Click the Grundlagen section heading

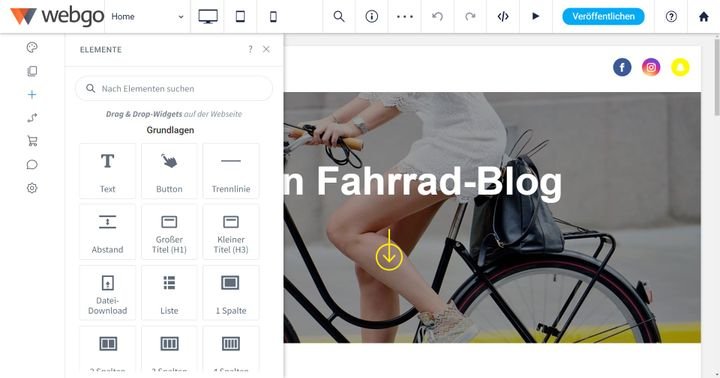170,130
